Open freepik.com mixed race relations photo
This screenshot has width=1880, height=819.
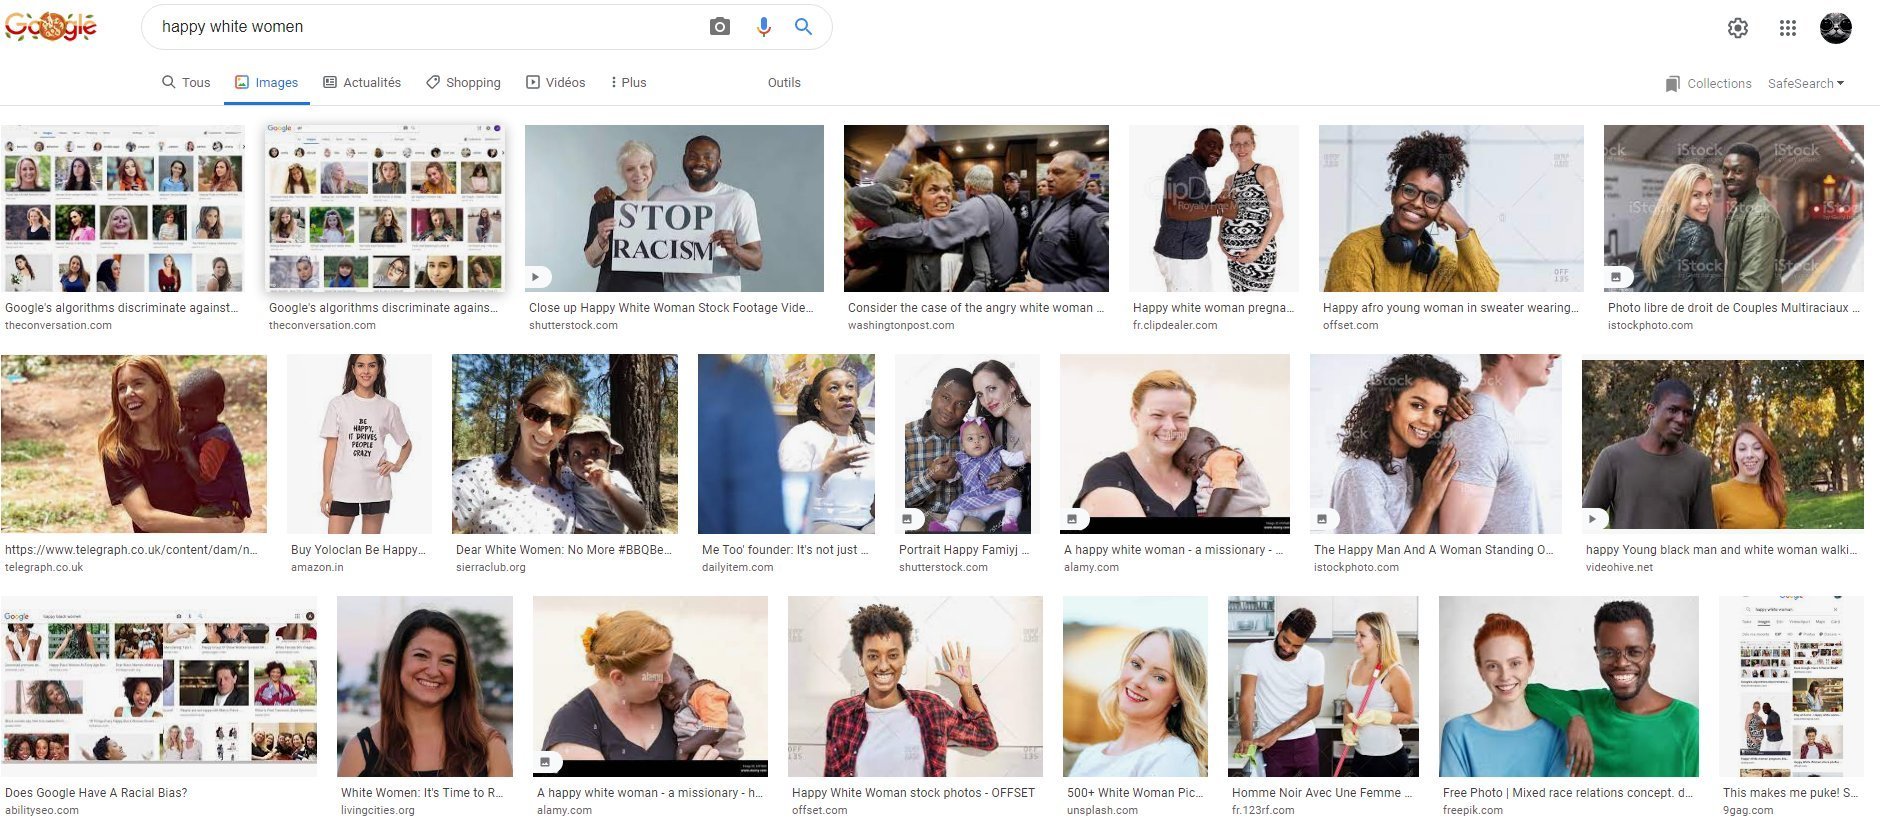point(1569,686)
